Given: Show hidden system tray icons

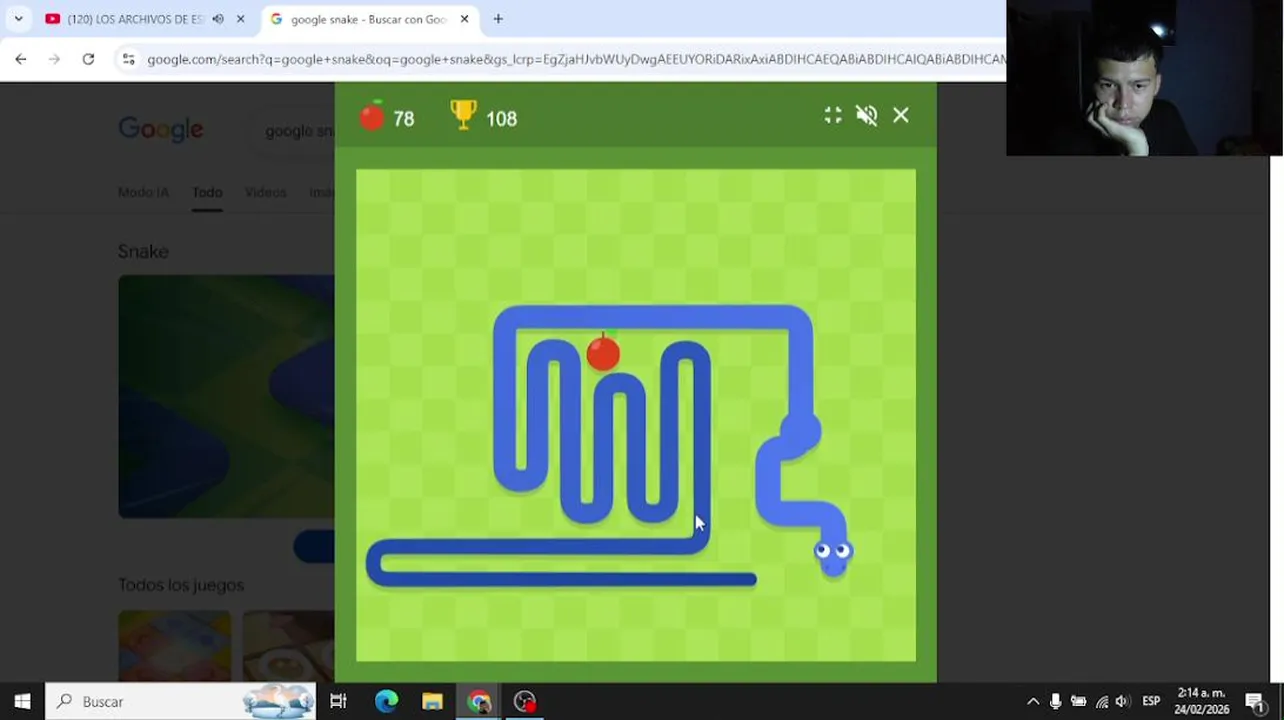Looking at the screenshot, I should click(x=1033, y=701).
